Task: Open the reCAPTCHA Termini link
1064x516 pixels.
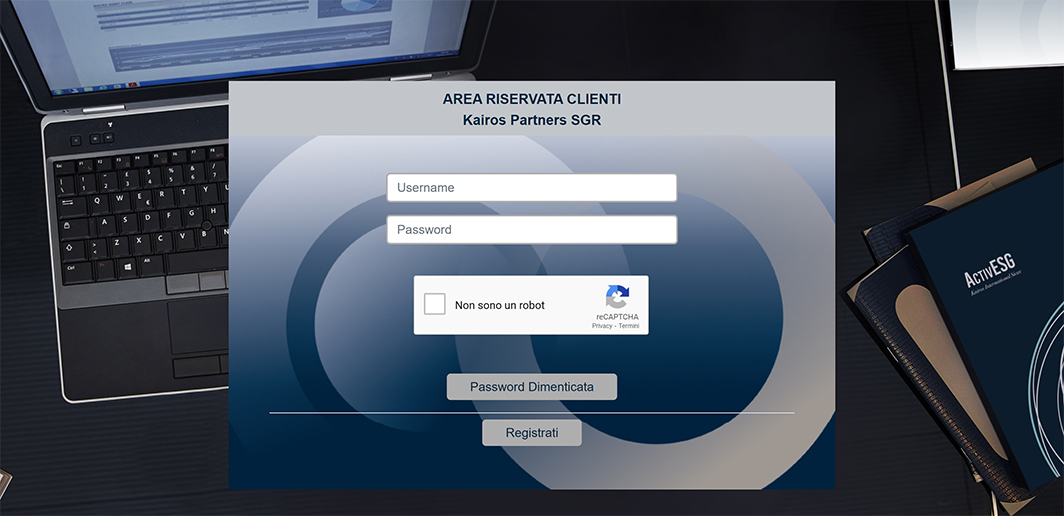Action: pos(628,326)
